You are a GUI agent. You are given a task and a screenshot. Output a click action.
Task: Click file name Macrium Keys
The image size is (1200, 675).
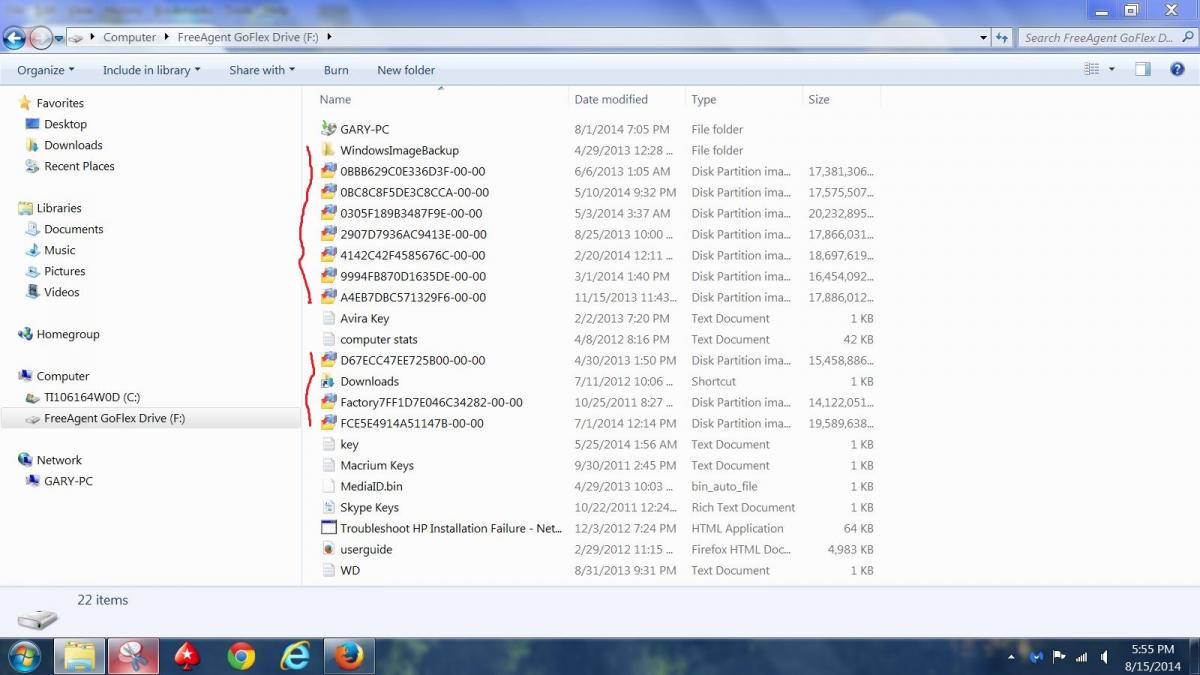pyautogui.click(x=377, y=465)
